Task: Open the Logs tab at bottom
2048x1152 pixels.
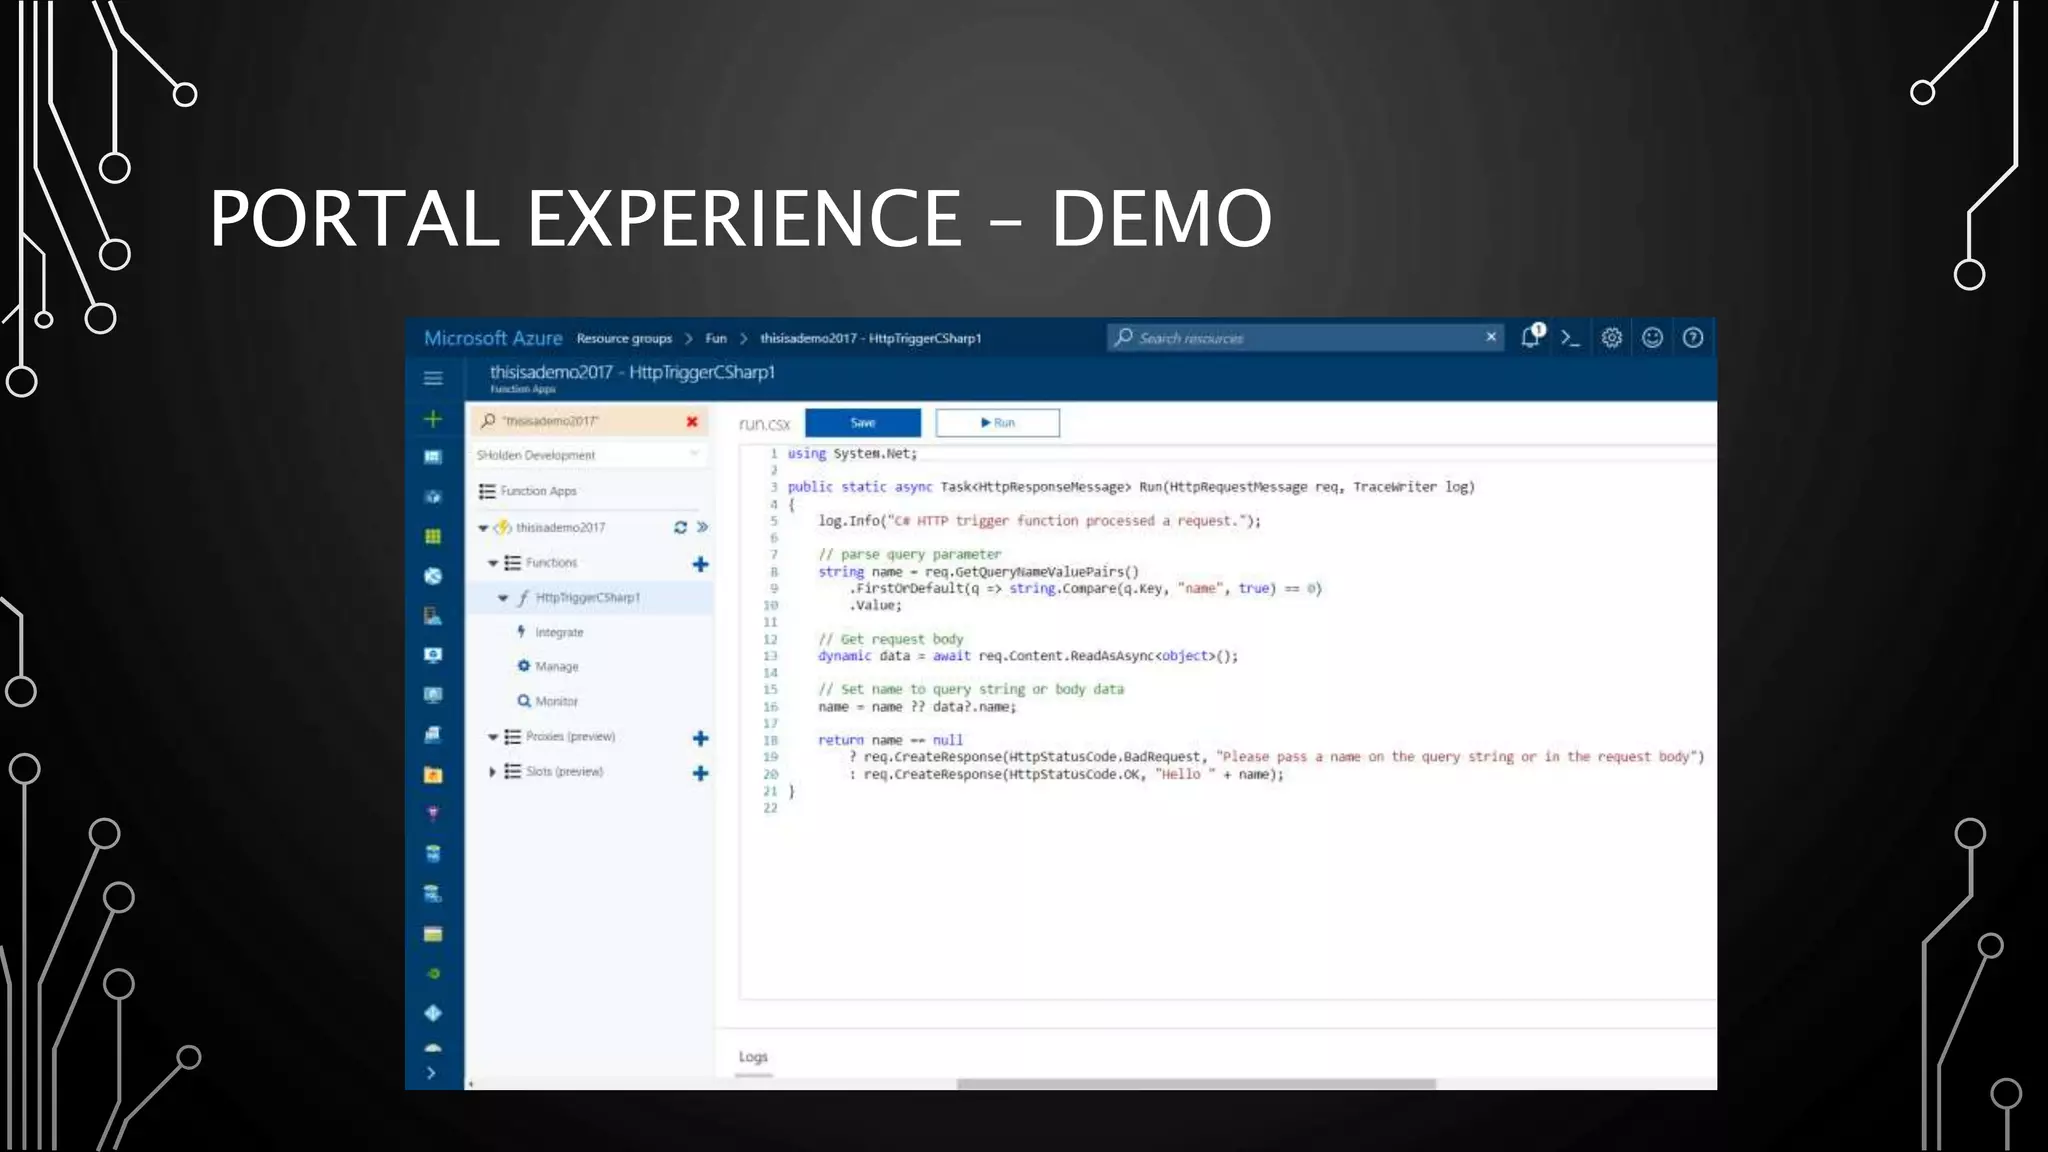Action: tap(753, 1057)
